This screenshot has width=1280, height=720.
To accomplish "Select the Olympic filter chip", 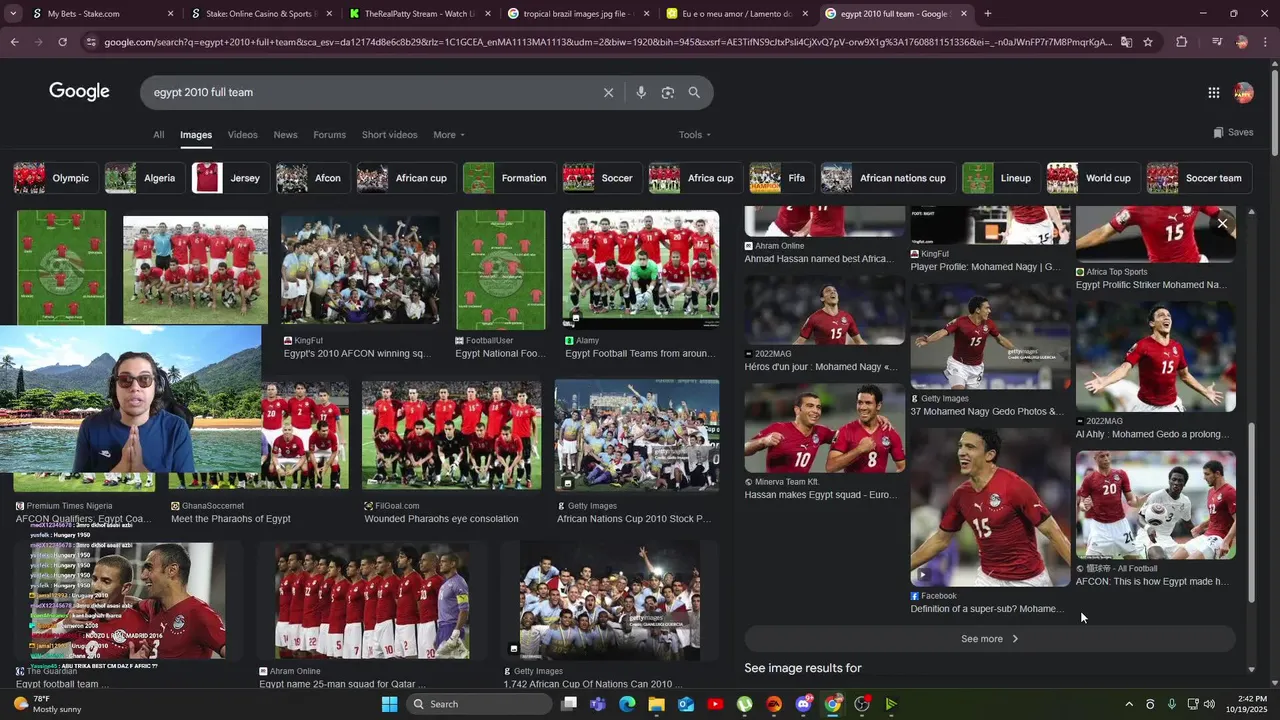I will (x=55, y=178).
